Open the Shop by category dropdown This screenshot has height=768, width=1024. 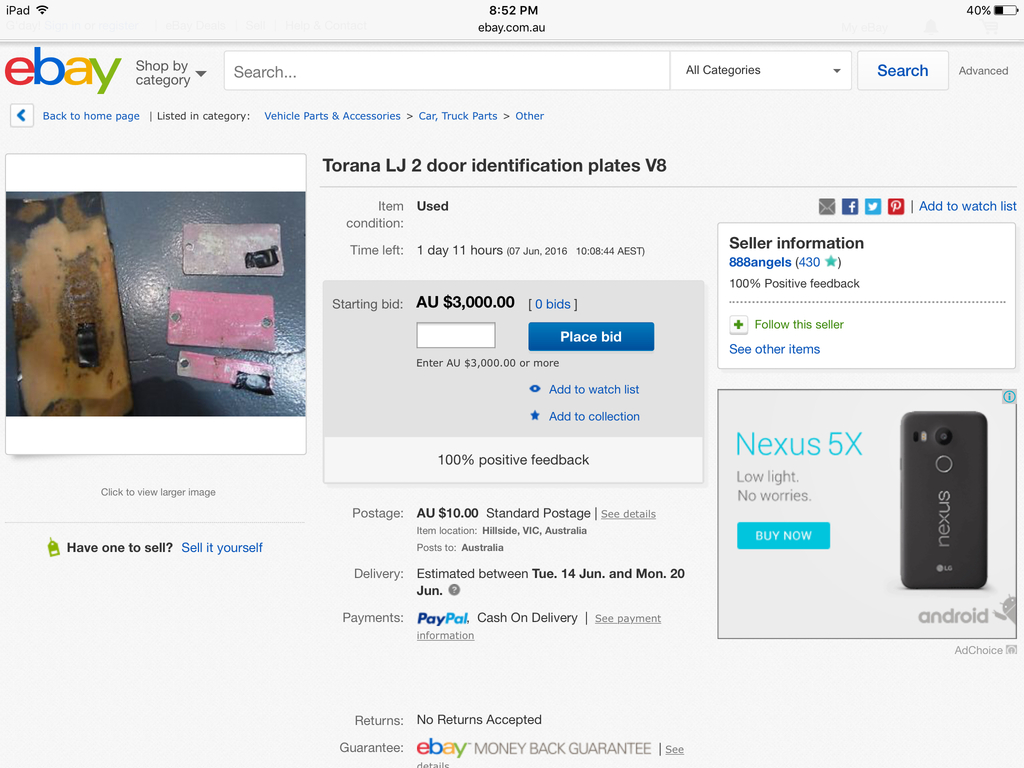point(170,73)
